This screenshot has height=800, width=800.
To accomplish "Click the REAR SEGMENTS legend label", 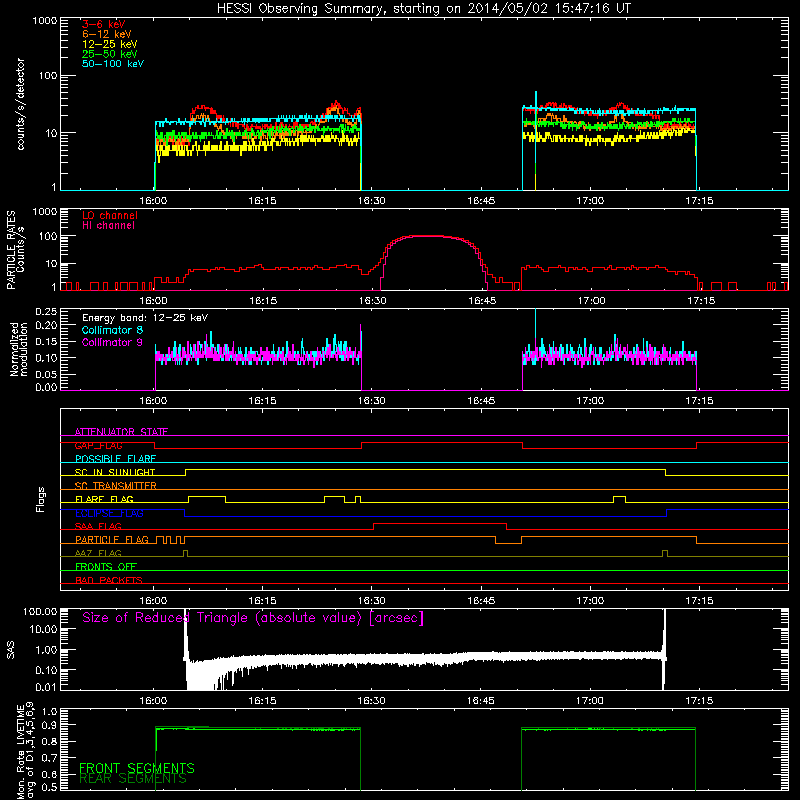I will pos(133,779).
